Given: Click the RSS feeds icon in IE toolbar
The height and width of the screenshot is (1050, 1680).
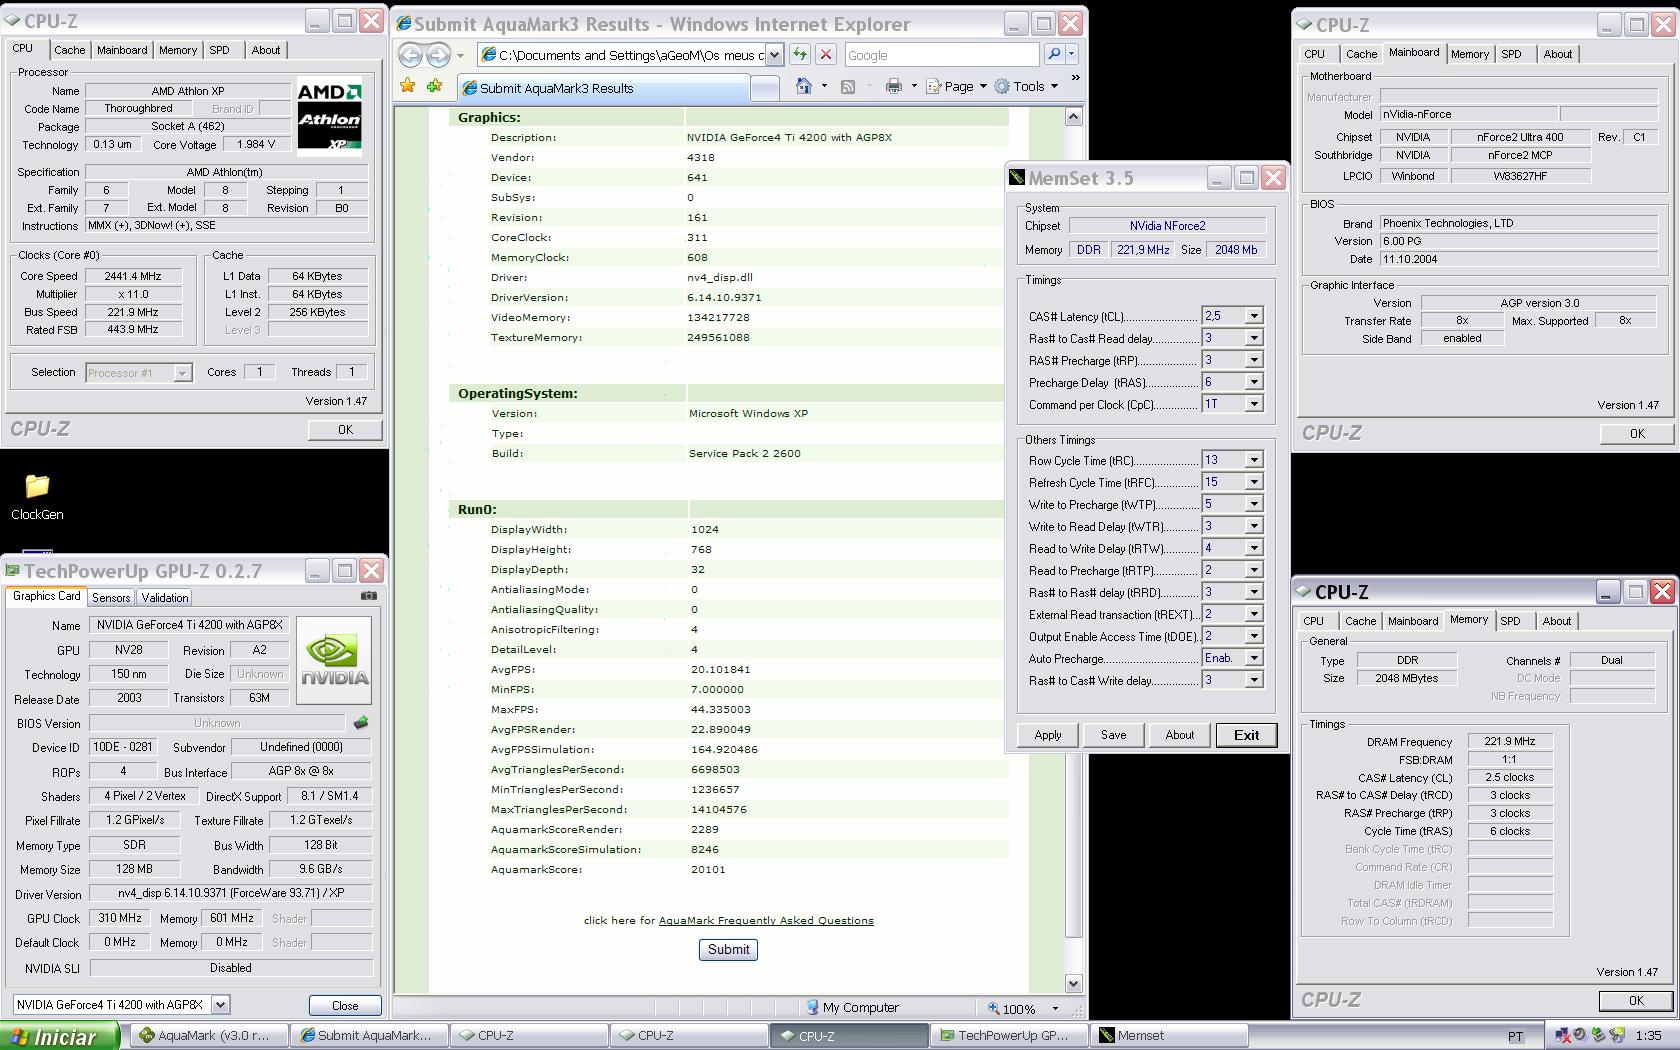Looking at the screenshot, I should click(x=848, y=87).
